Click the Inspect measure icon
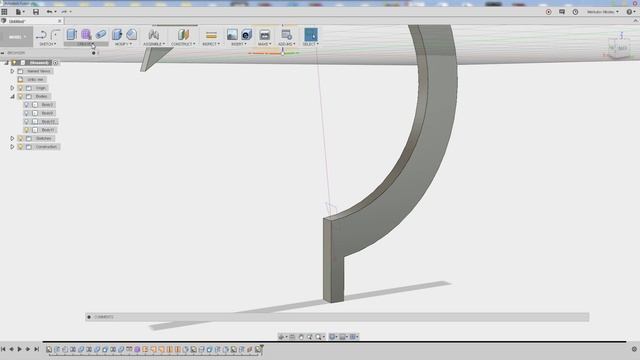The height and width of the screenshot is (360, 640). tap(211, 35)
